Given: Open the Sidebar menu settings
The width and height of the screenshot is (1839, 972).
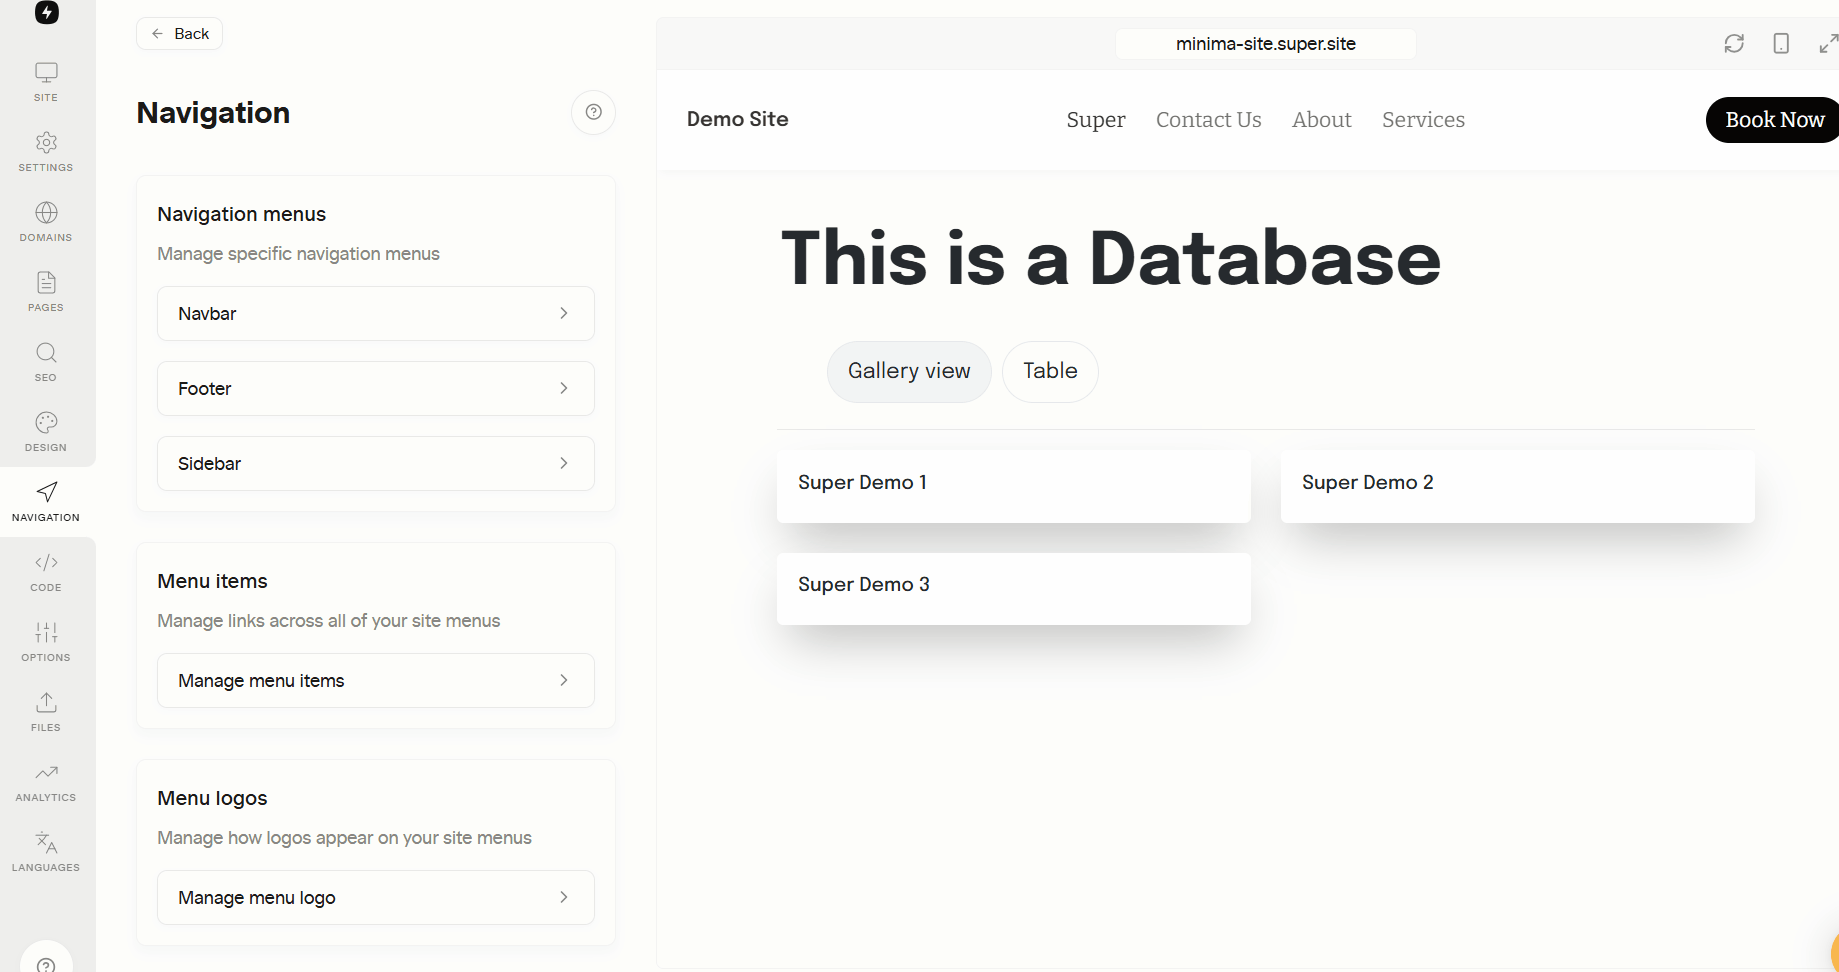Looking at the screenshot, I should click(x=376, y=463).
